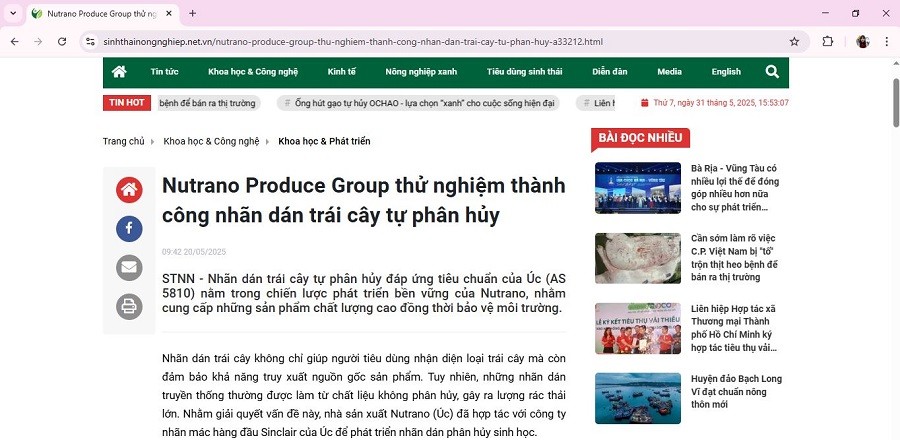Bookmark this page with star icon

[x=794, y=41]
